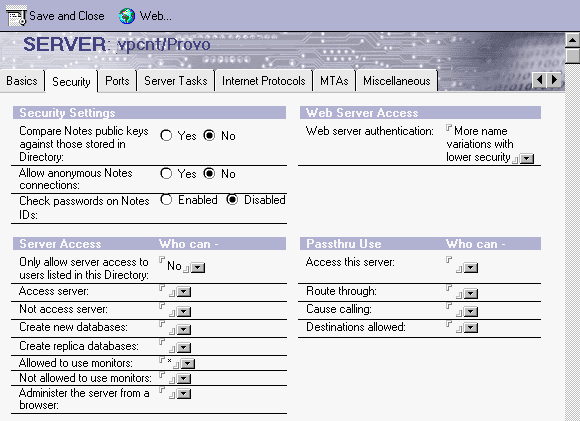Open the Miscellaneous tab
The width and height of the screenshot is (580, 421).
pyautogui.click(x=397, y=81)
